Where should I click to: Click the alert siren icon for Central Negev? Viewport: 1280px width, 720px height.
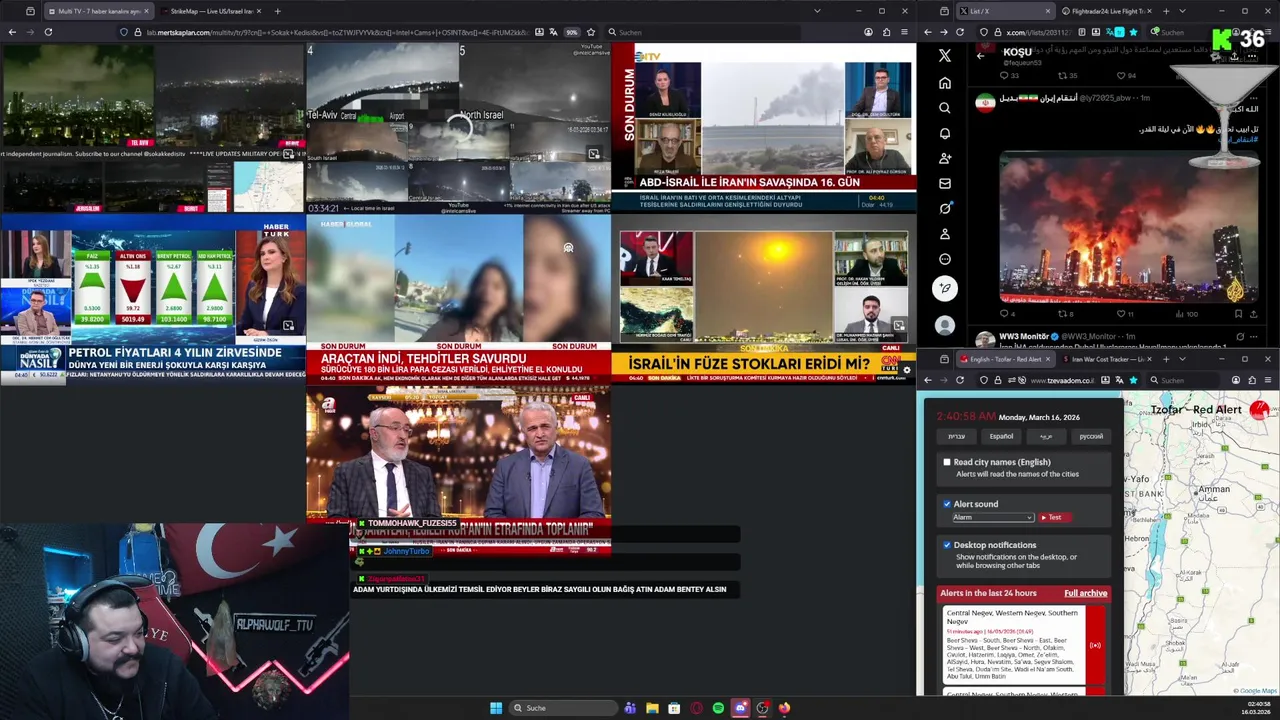pyautogui.click(x=1095, y=645)
